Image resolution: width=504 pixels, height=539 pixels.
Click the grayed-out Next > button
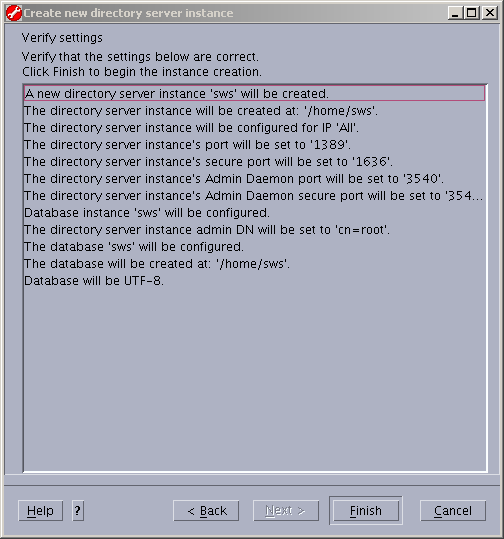(x=286, y=510)
